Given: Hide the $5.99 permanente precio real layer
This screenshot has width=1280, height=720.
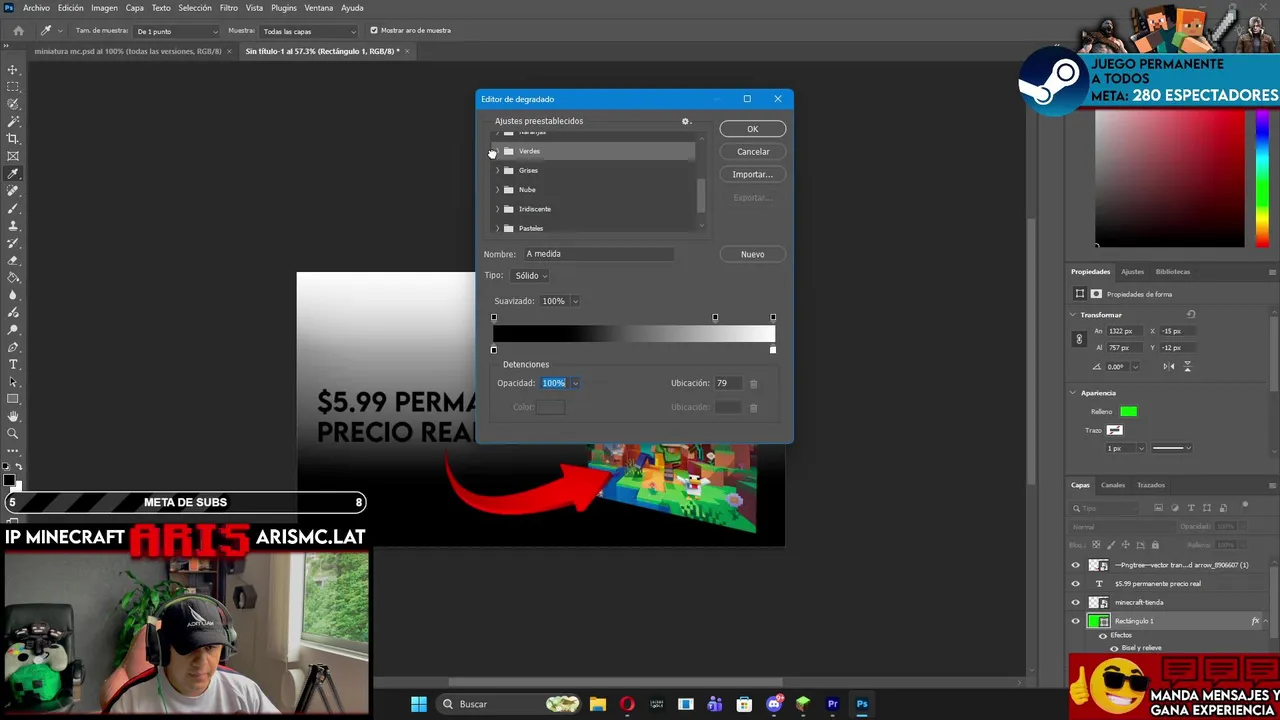Looking at the screenshot, I should (x=1076, y=584).
